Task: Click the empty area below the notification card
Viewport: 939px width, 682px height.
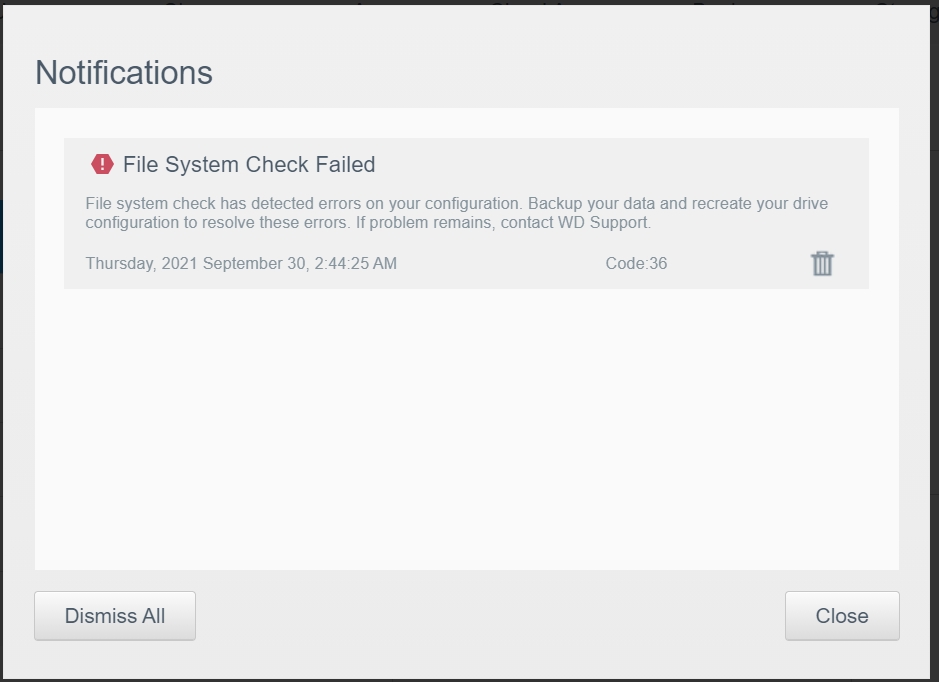Action: pyautogui.click(x=467, y=428)
